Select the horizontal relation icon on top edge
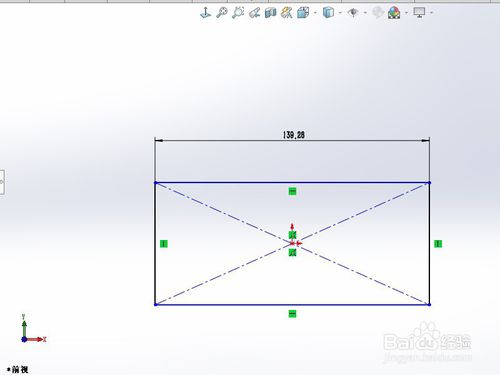This screenshot has width=500, height=375. coord(292,191)
